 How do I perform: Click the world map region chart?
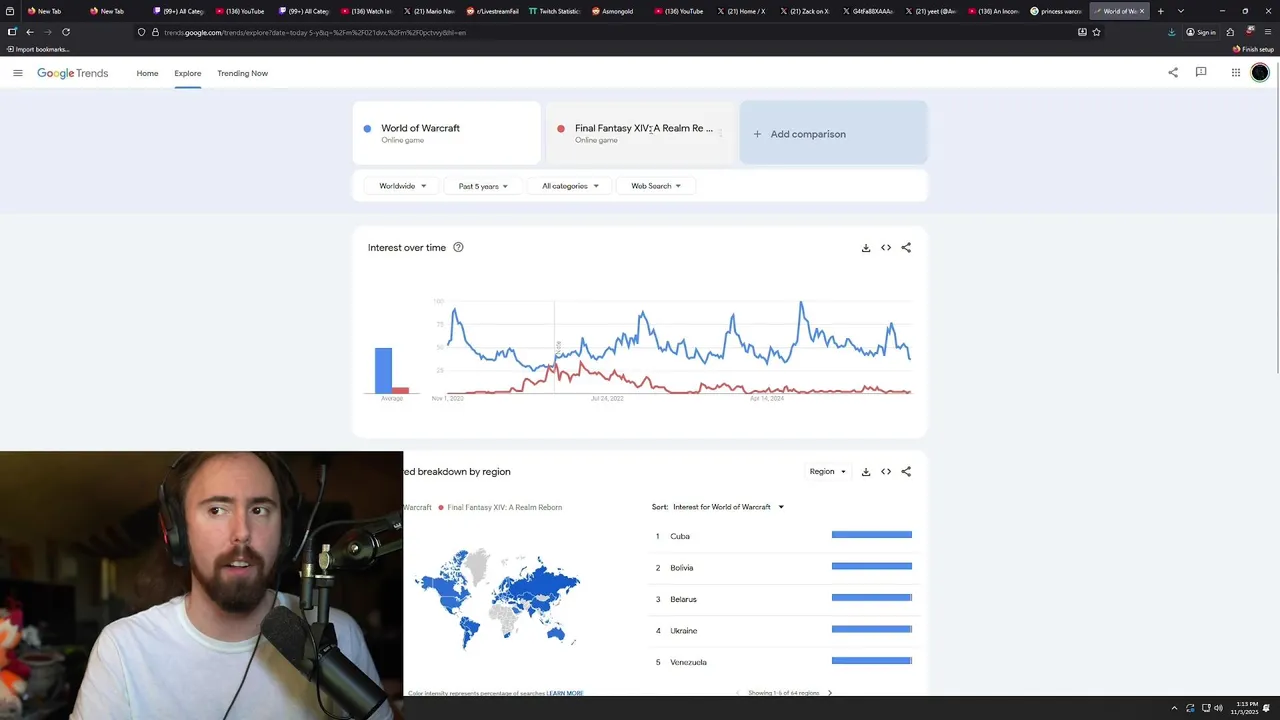coord(497,597)
